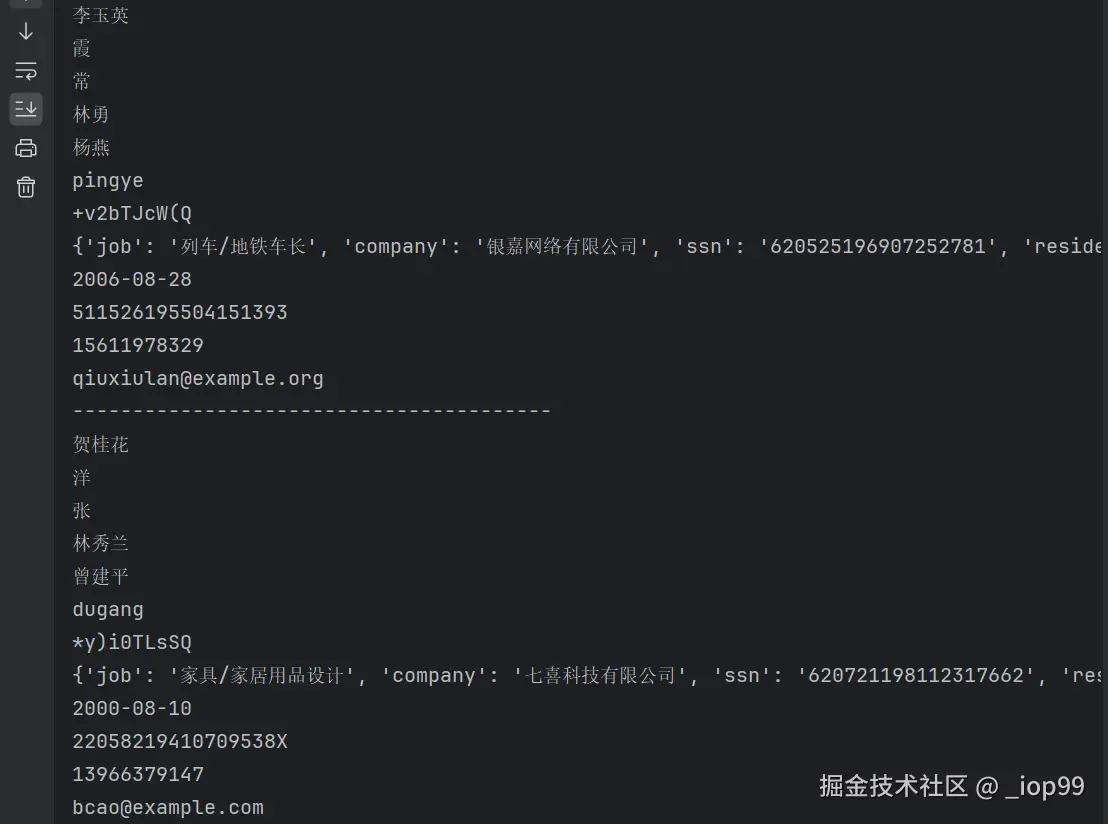Click the name 贺桂花 in output
This screenshot has height=824, width=1108.
tap(100, 444)
